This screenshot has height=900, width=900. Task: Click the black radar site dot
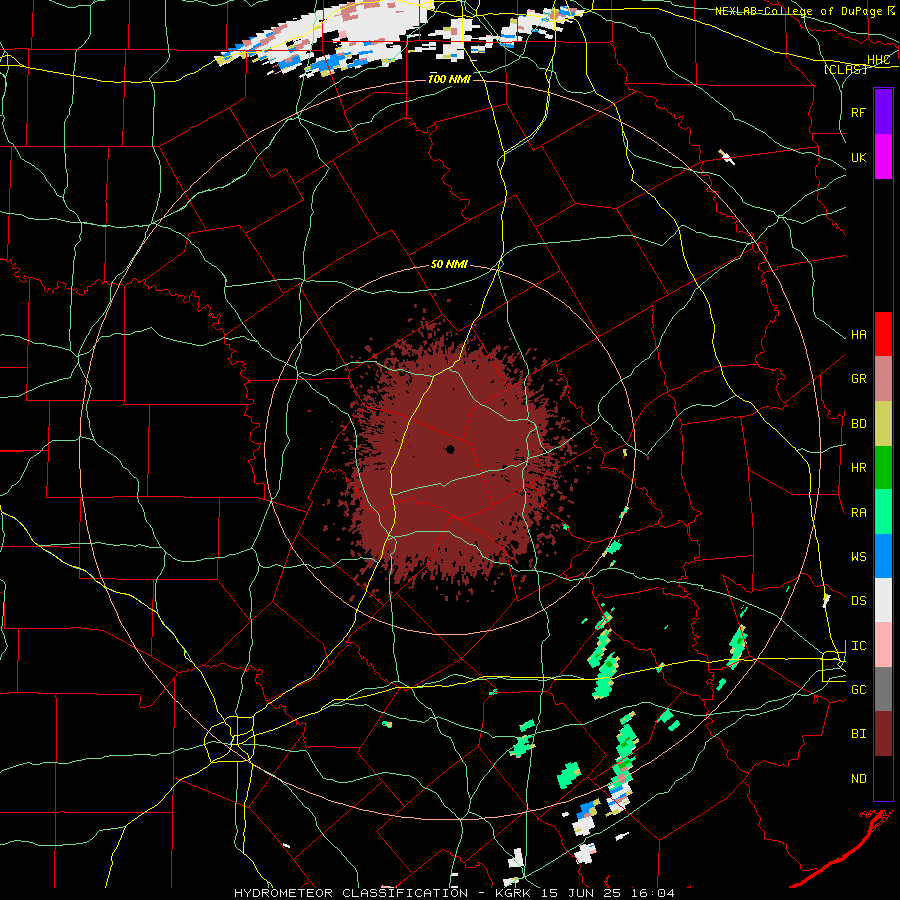(450, 449)
